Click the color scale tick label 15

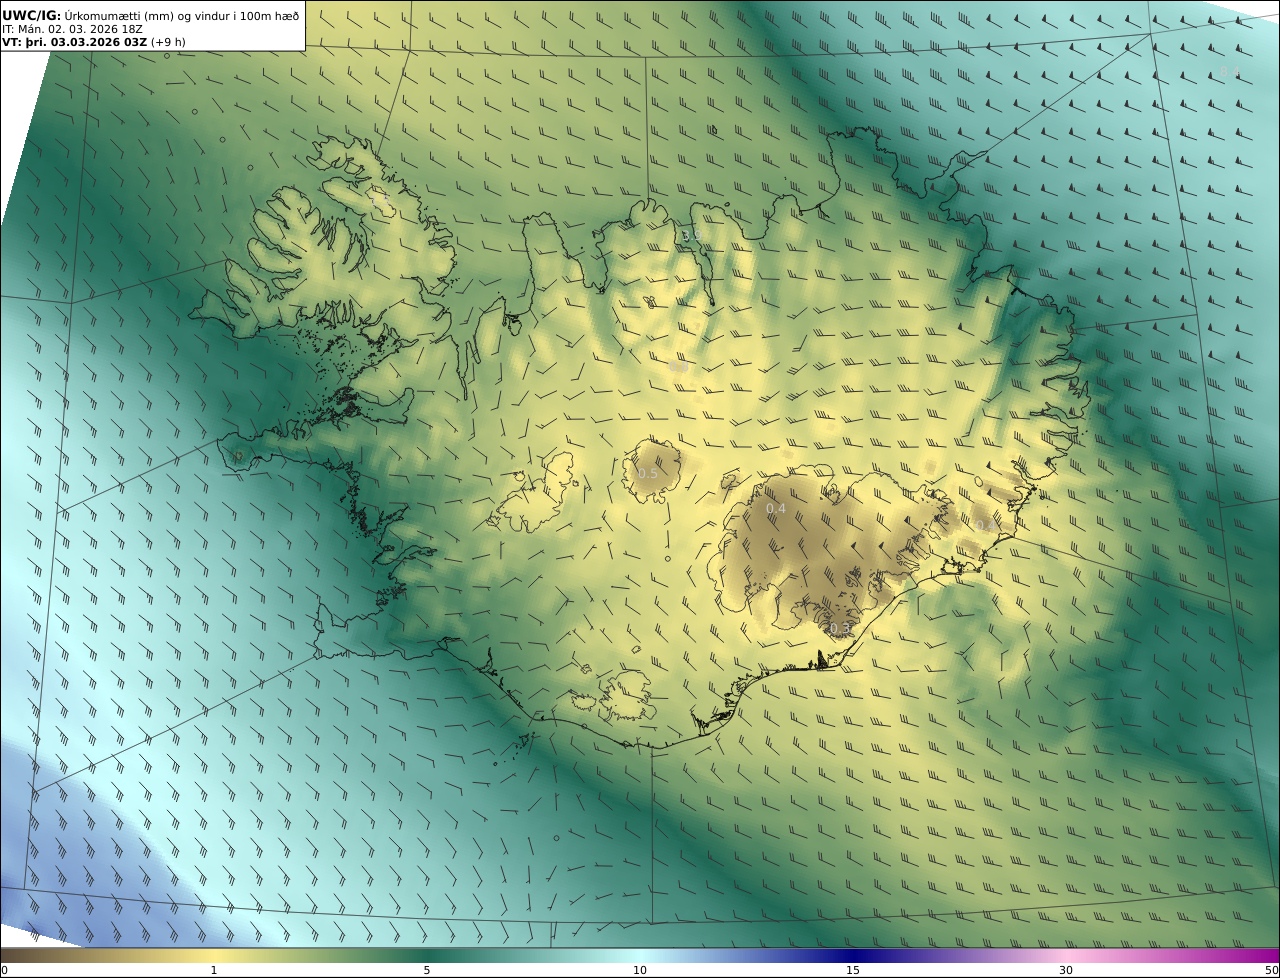click(x=853, y=970)
